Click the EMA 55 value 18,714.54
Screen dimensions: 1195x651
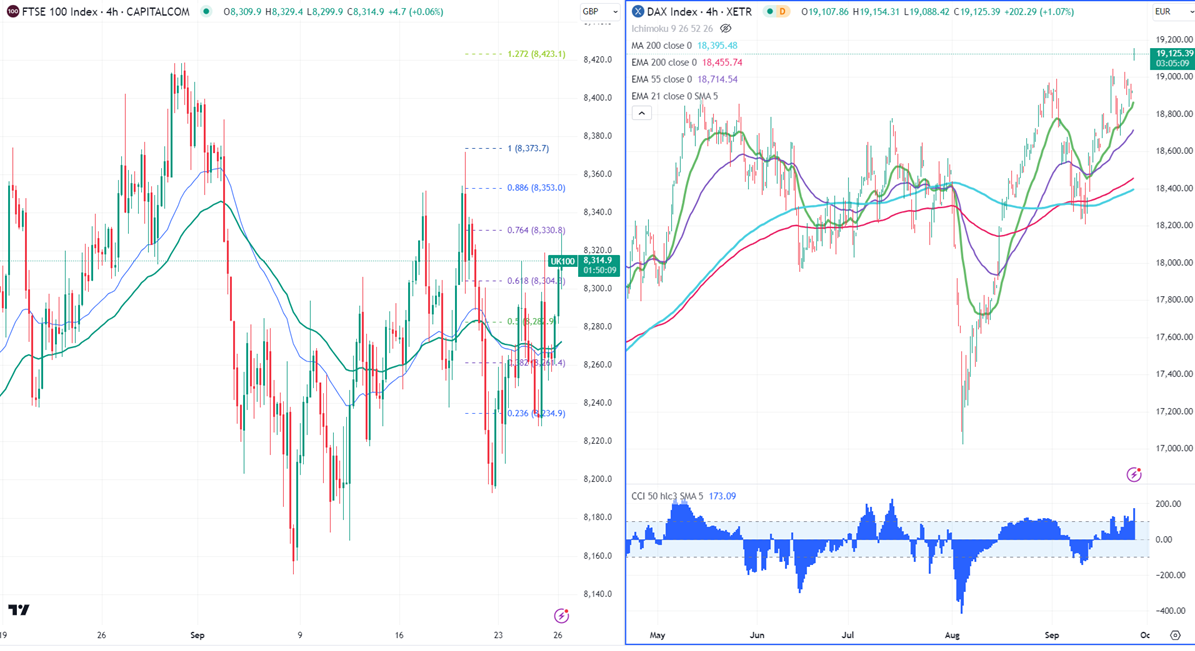[x=717, y=79]
